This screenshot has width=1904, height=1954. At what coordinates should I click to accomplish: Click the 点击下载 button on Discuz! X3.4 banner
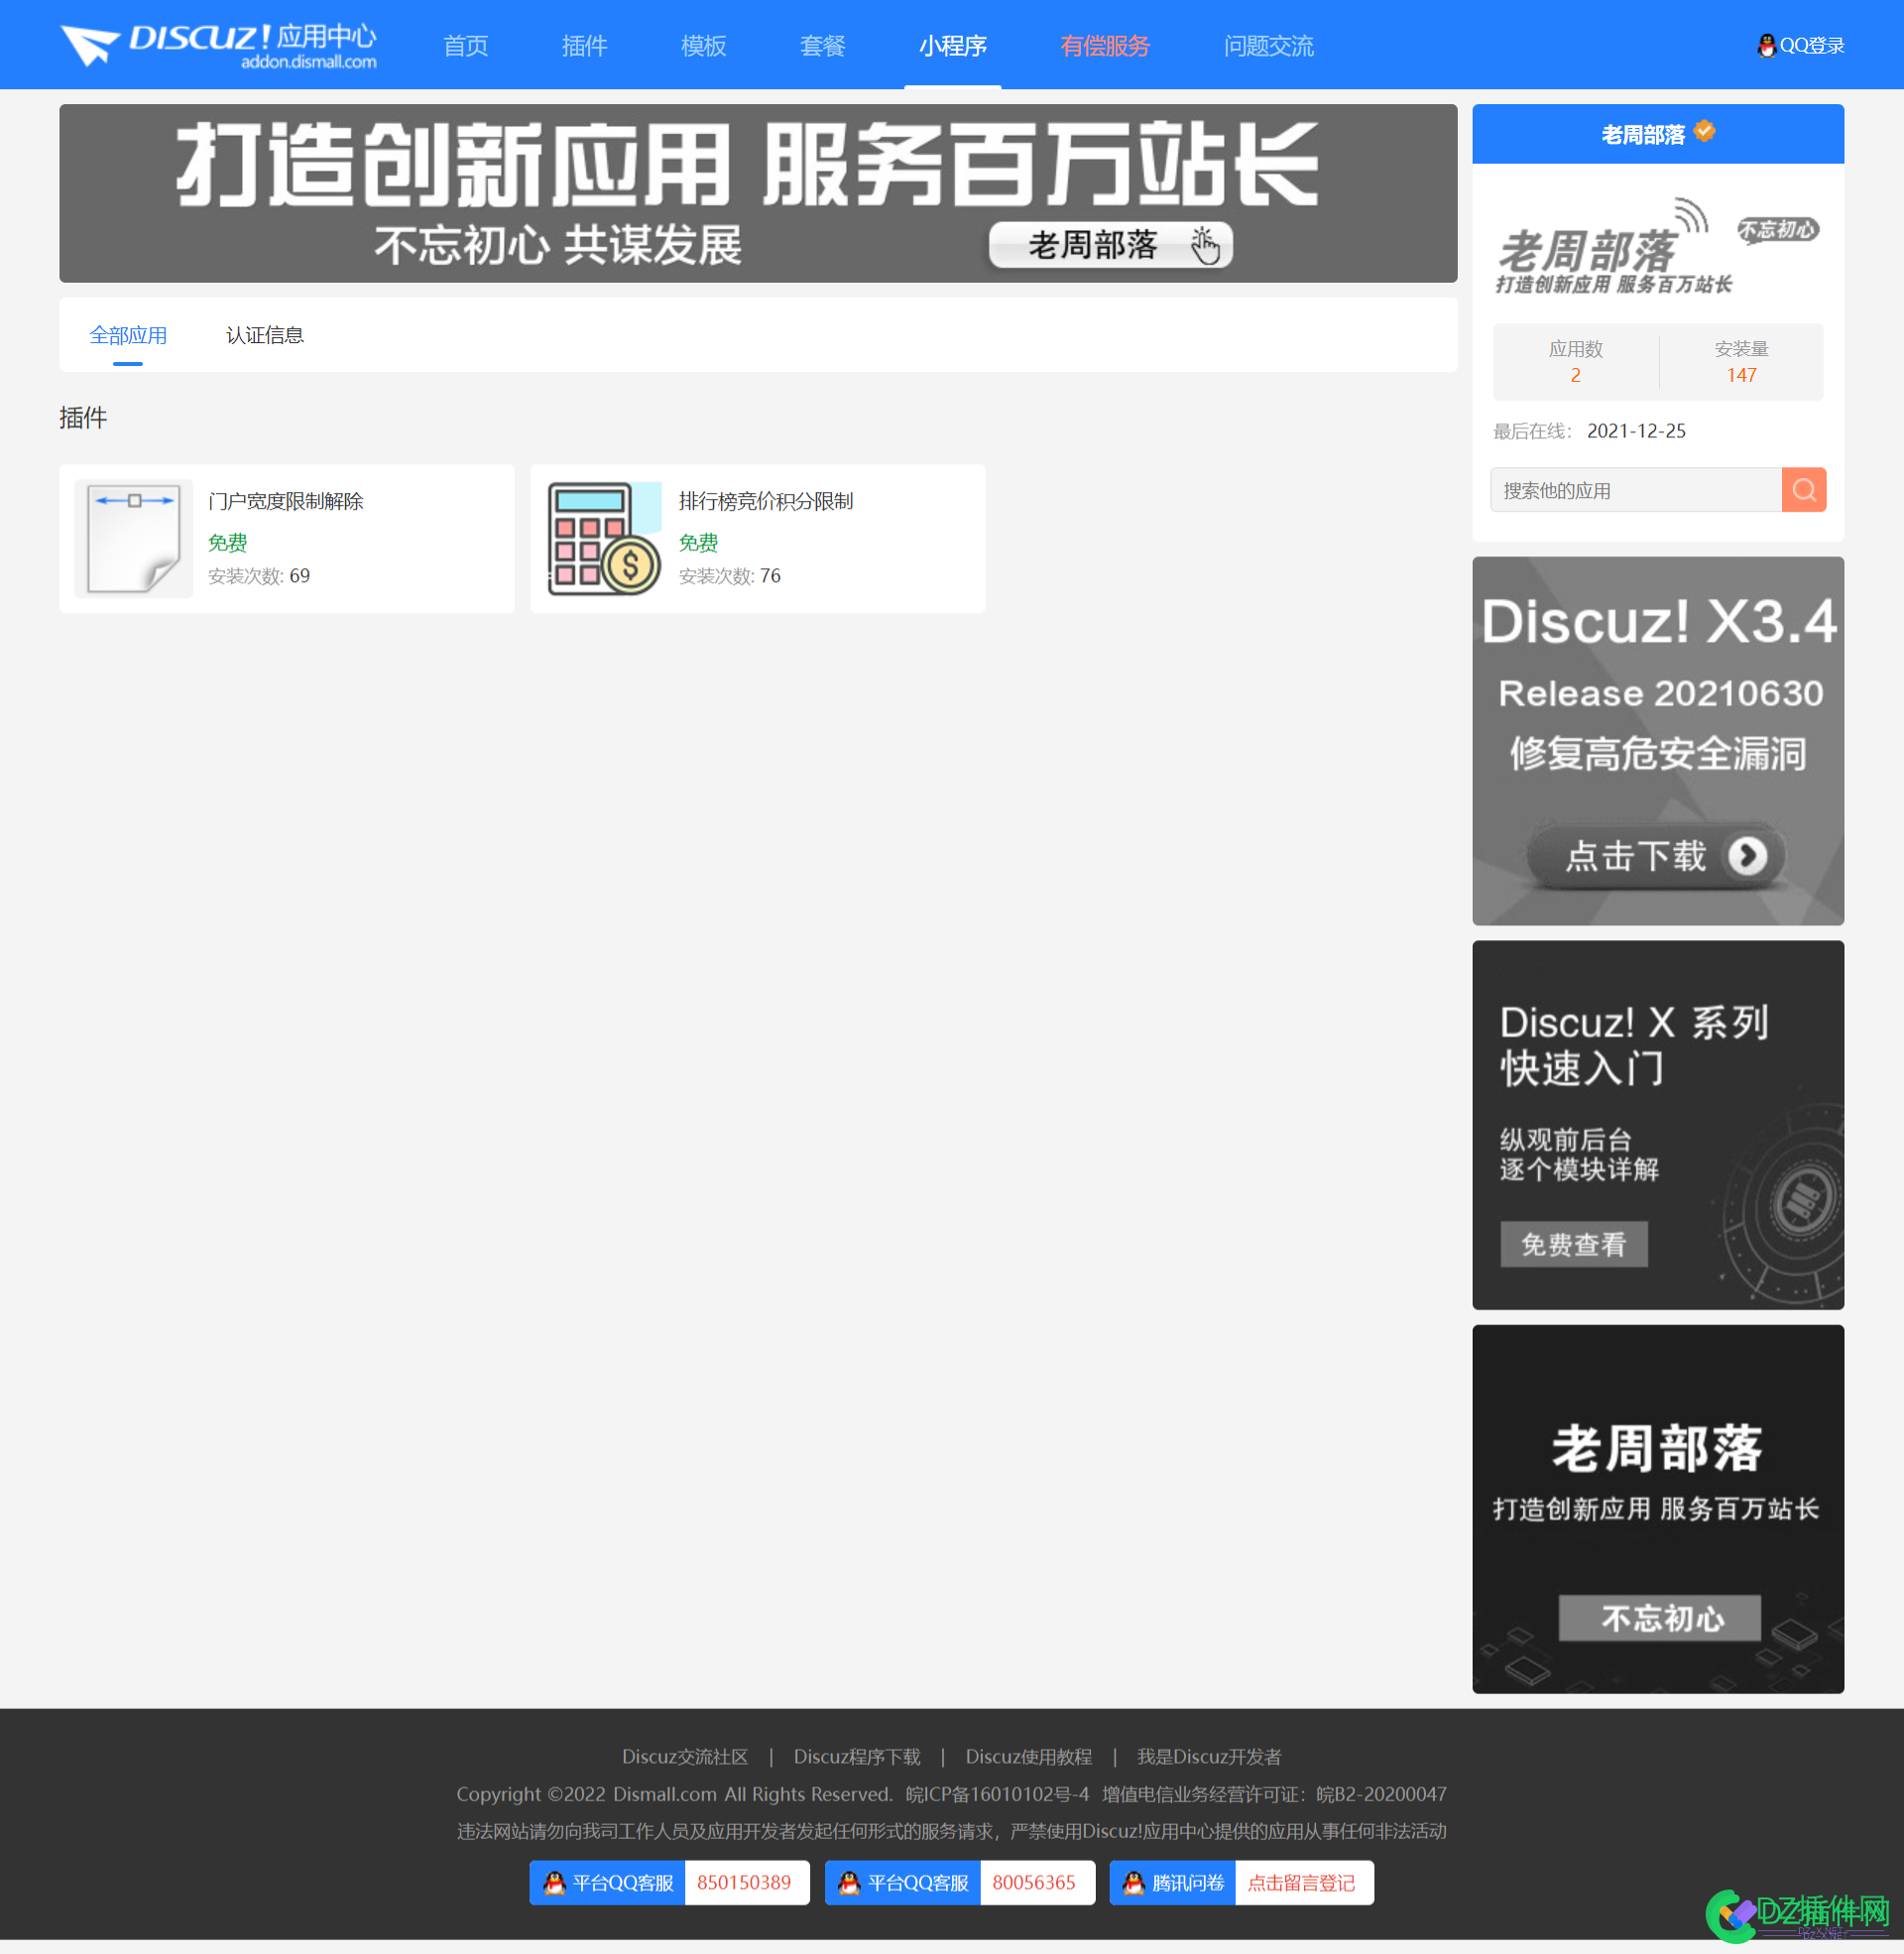1657,856
